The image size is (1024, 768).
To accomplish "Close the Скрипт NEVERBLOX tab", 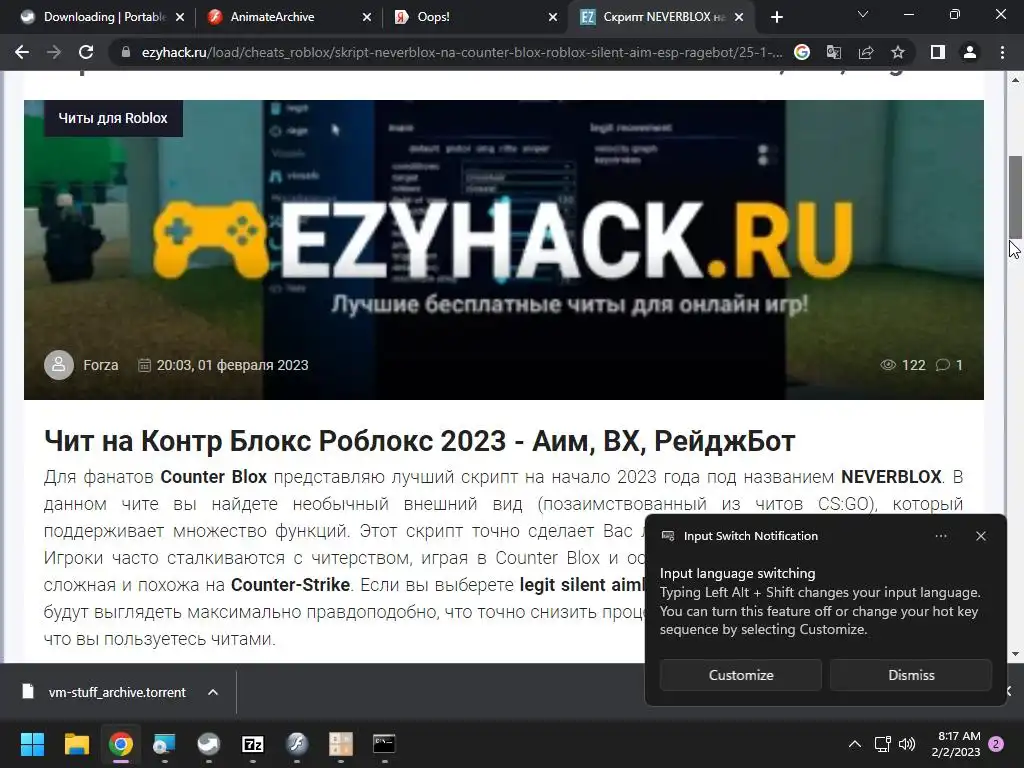I will point(739,17).
